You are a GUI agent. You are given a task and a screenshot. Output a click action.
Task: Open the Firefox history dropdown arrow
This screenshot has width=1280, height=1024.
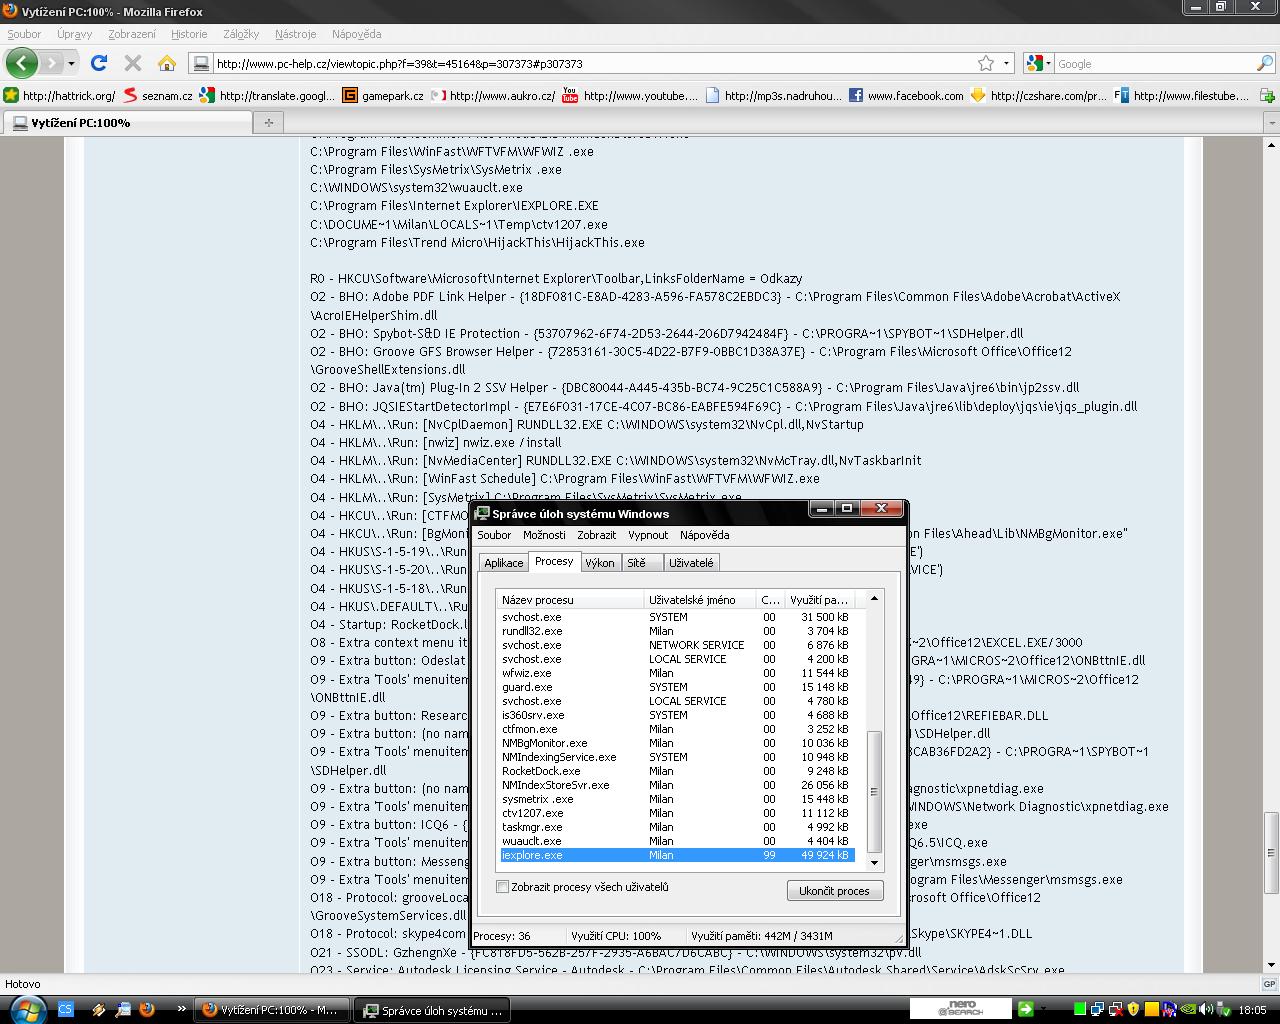coord(71,63)
